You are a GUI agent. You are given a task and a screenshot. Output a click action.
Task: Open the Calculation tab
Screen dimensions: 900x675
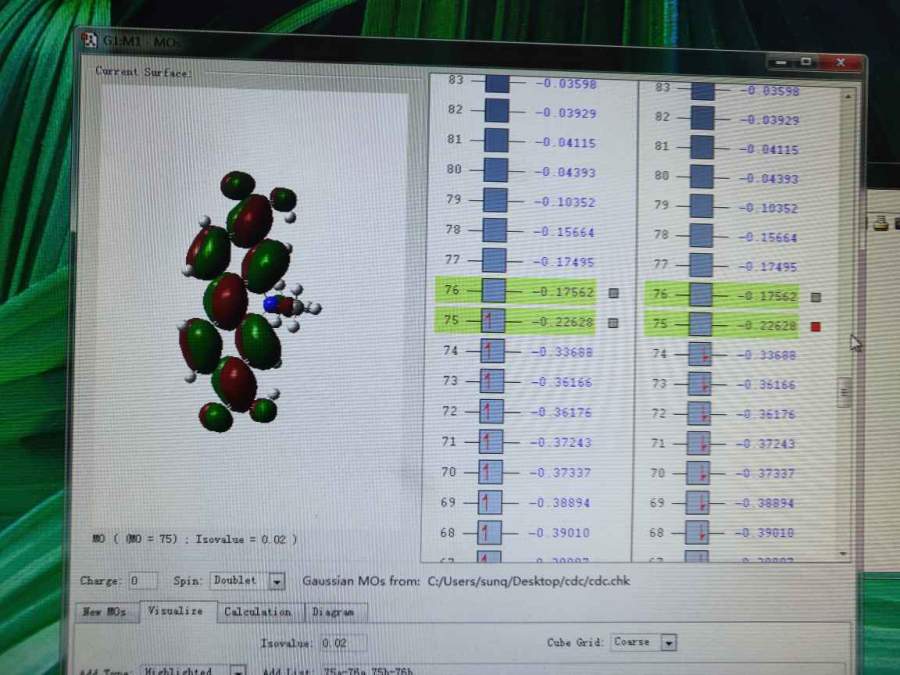pyautogui.click(x=257, y=611)
